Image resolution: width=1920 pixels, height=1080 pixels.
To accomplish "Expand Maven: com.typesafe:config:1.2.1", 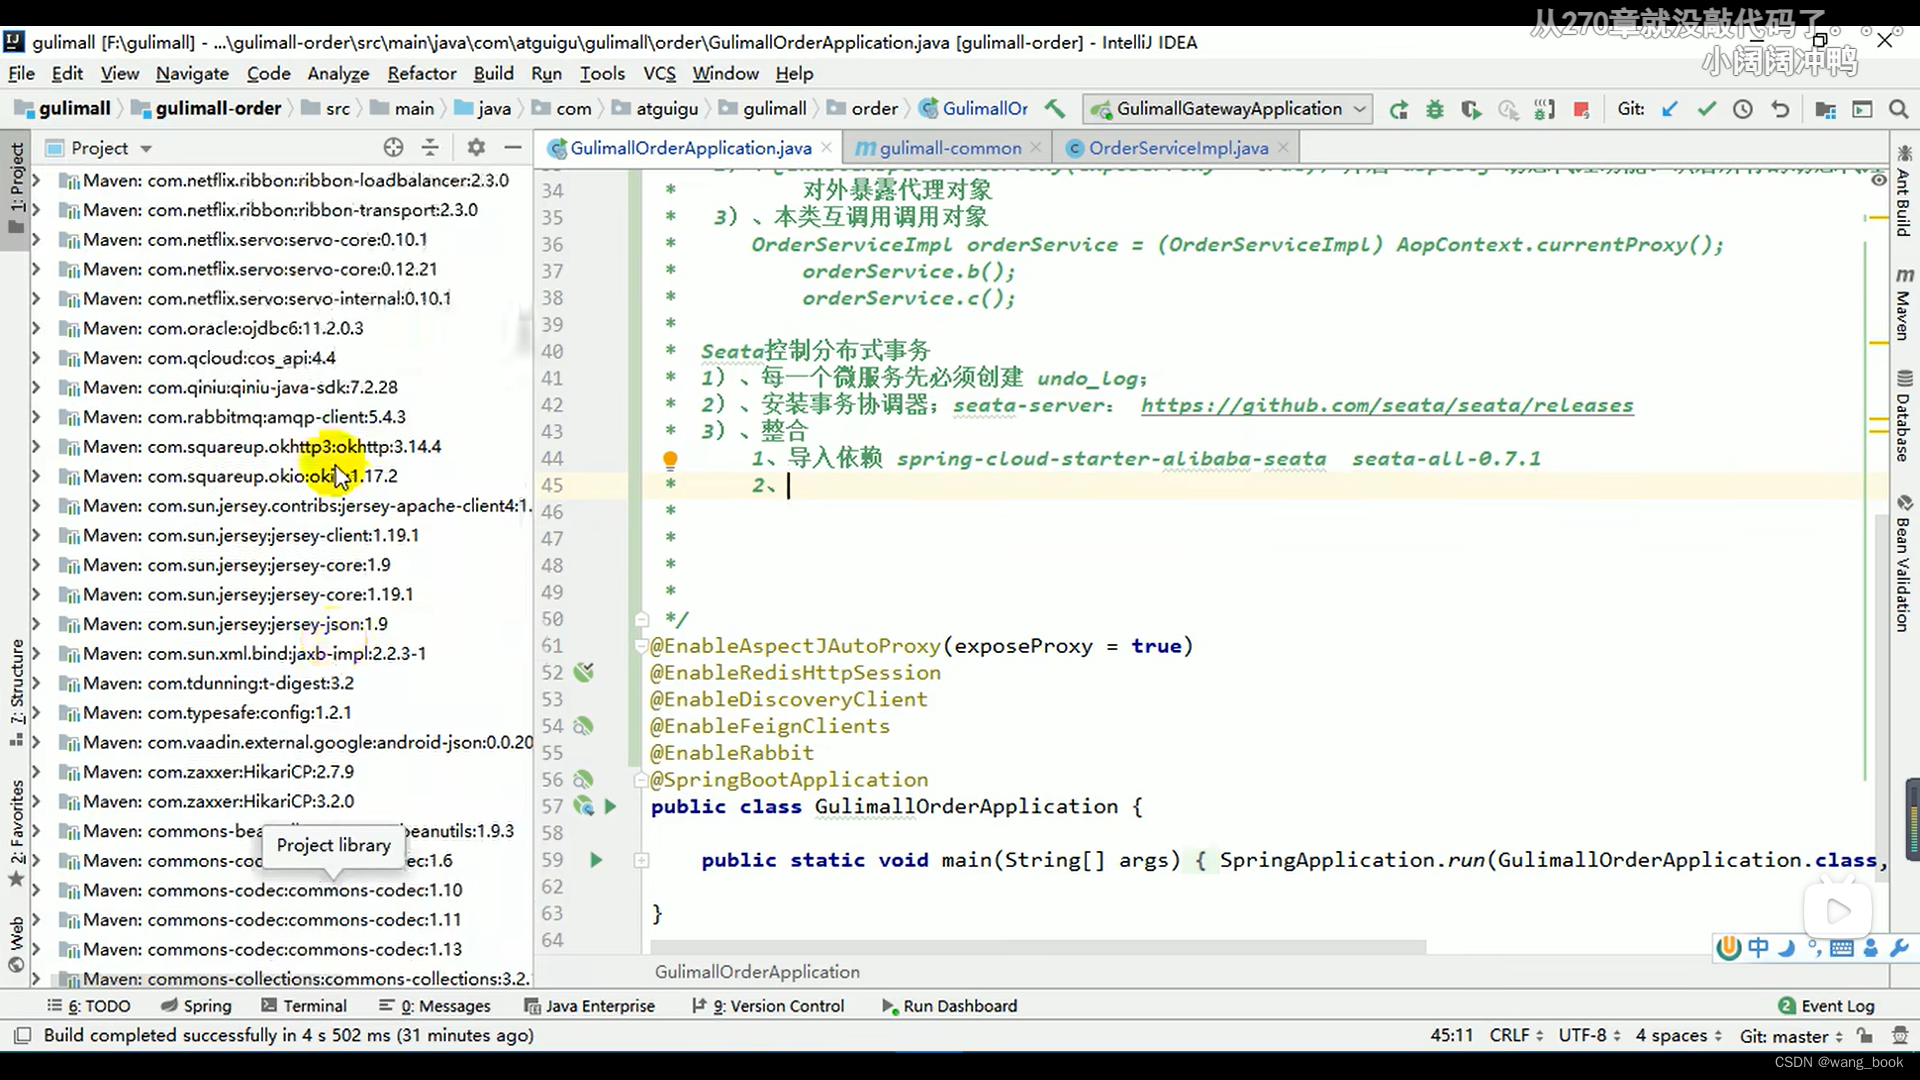I will click(36, 713).
